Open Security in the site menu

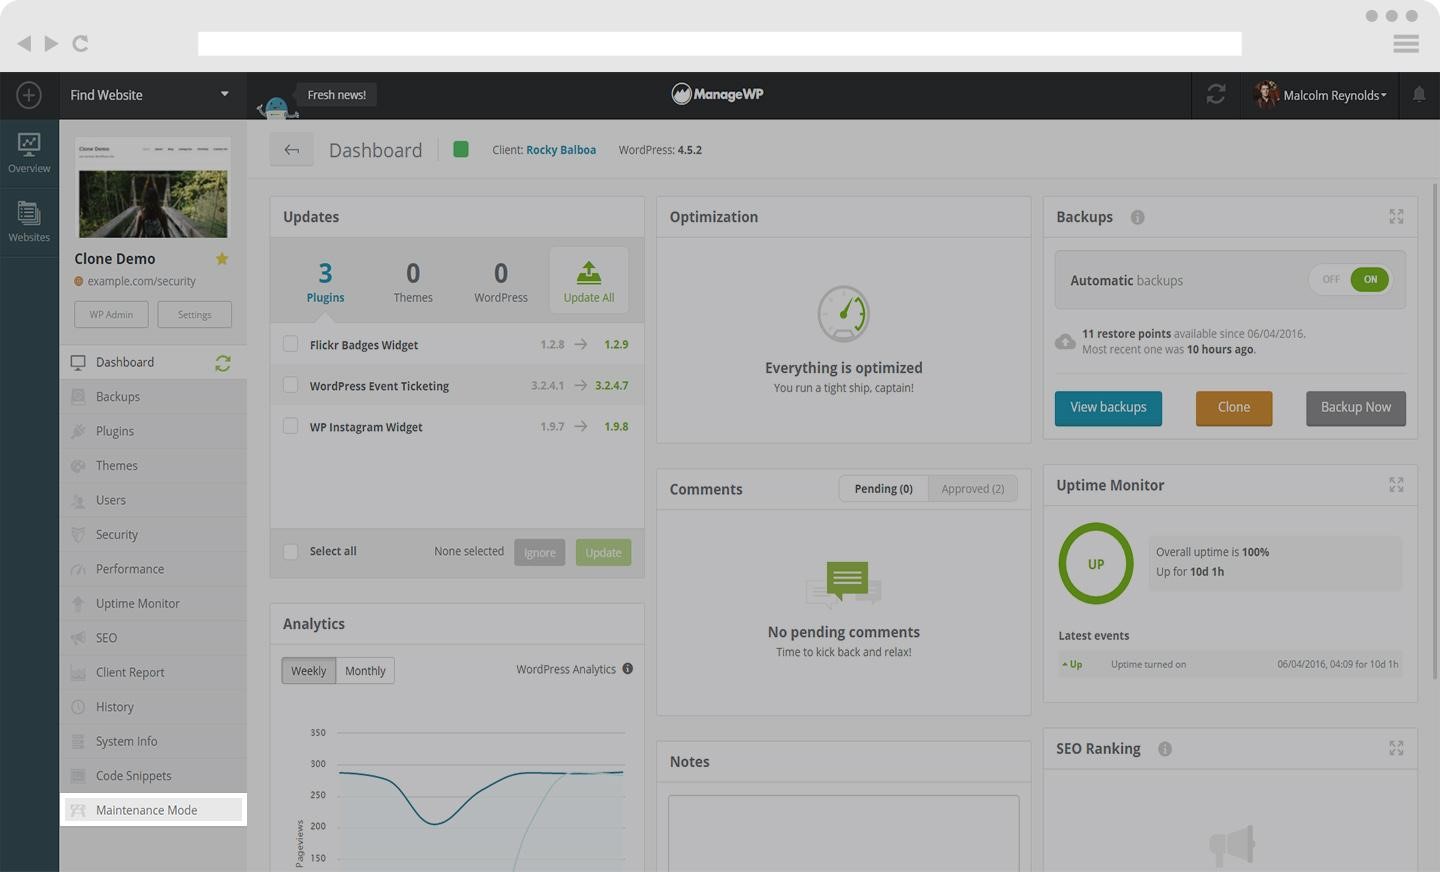point(153,535)
